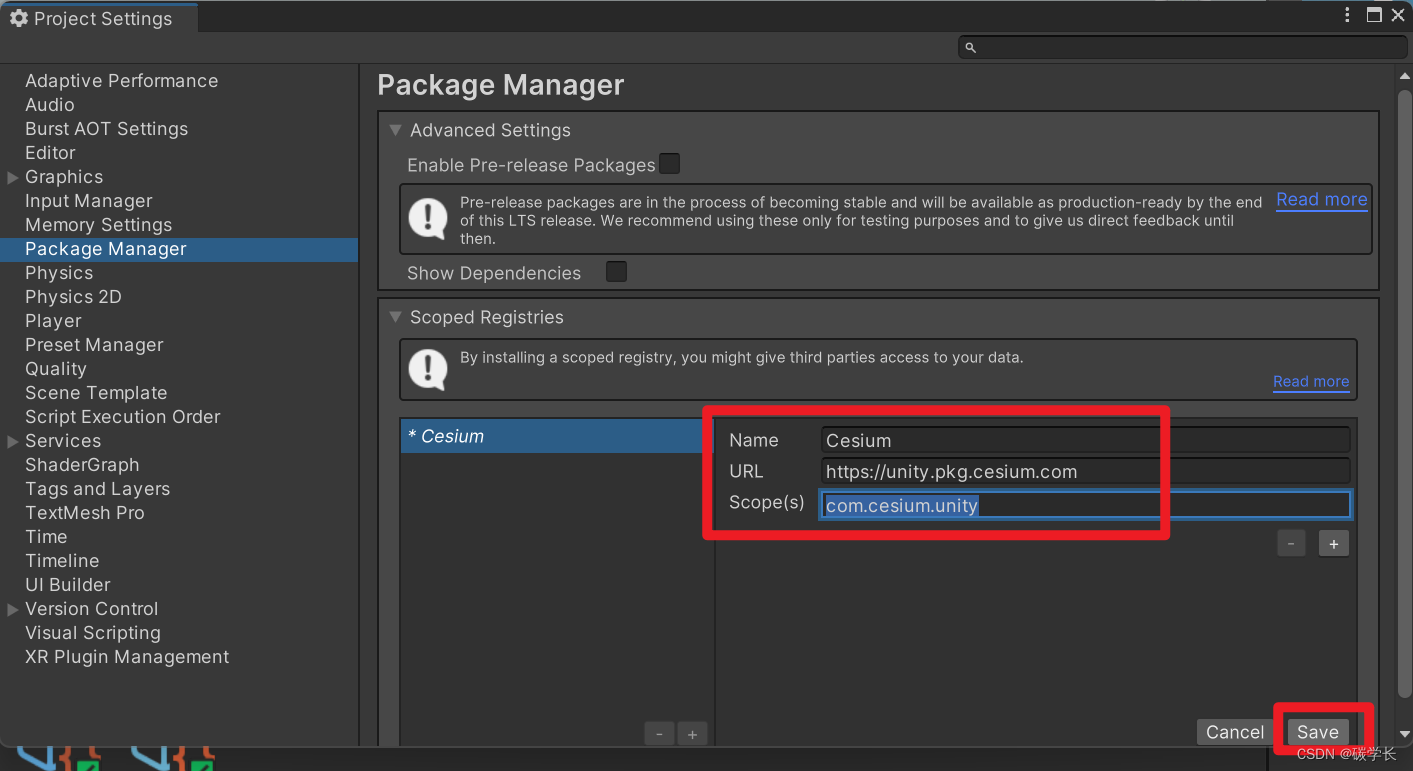Open Read more link for scoped registries
Viewport: 1413px width, 771px height.
pyautogui.click(x=1310, y=381)
